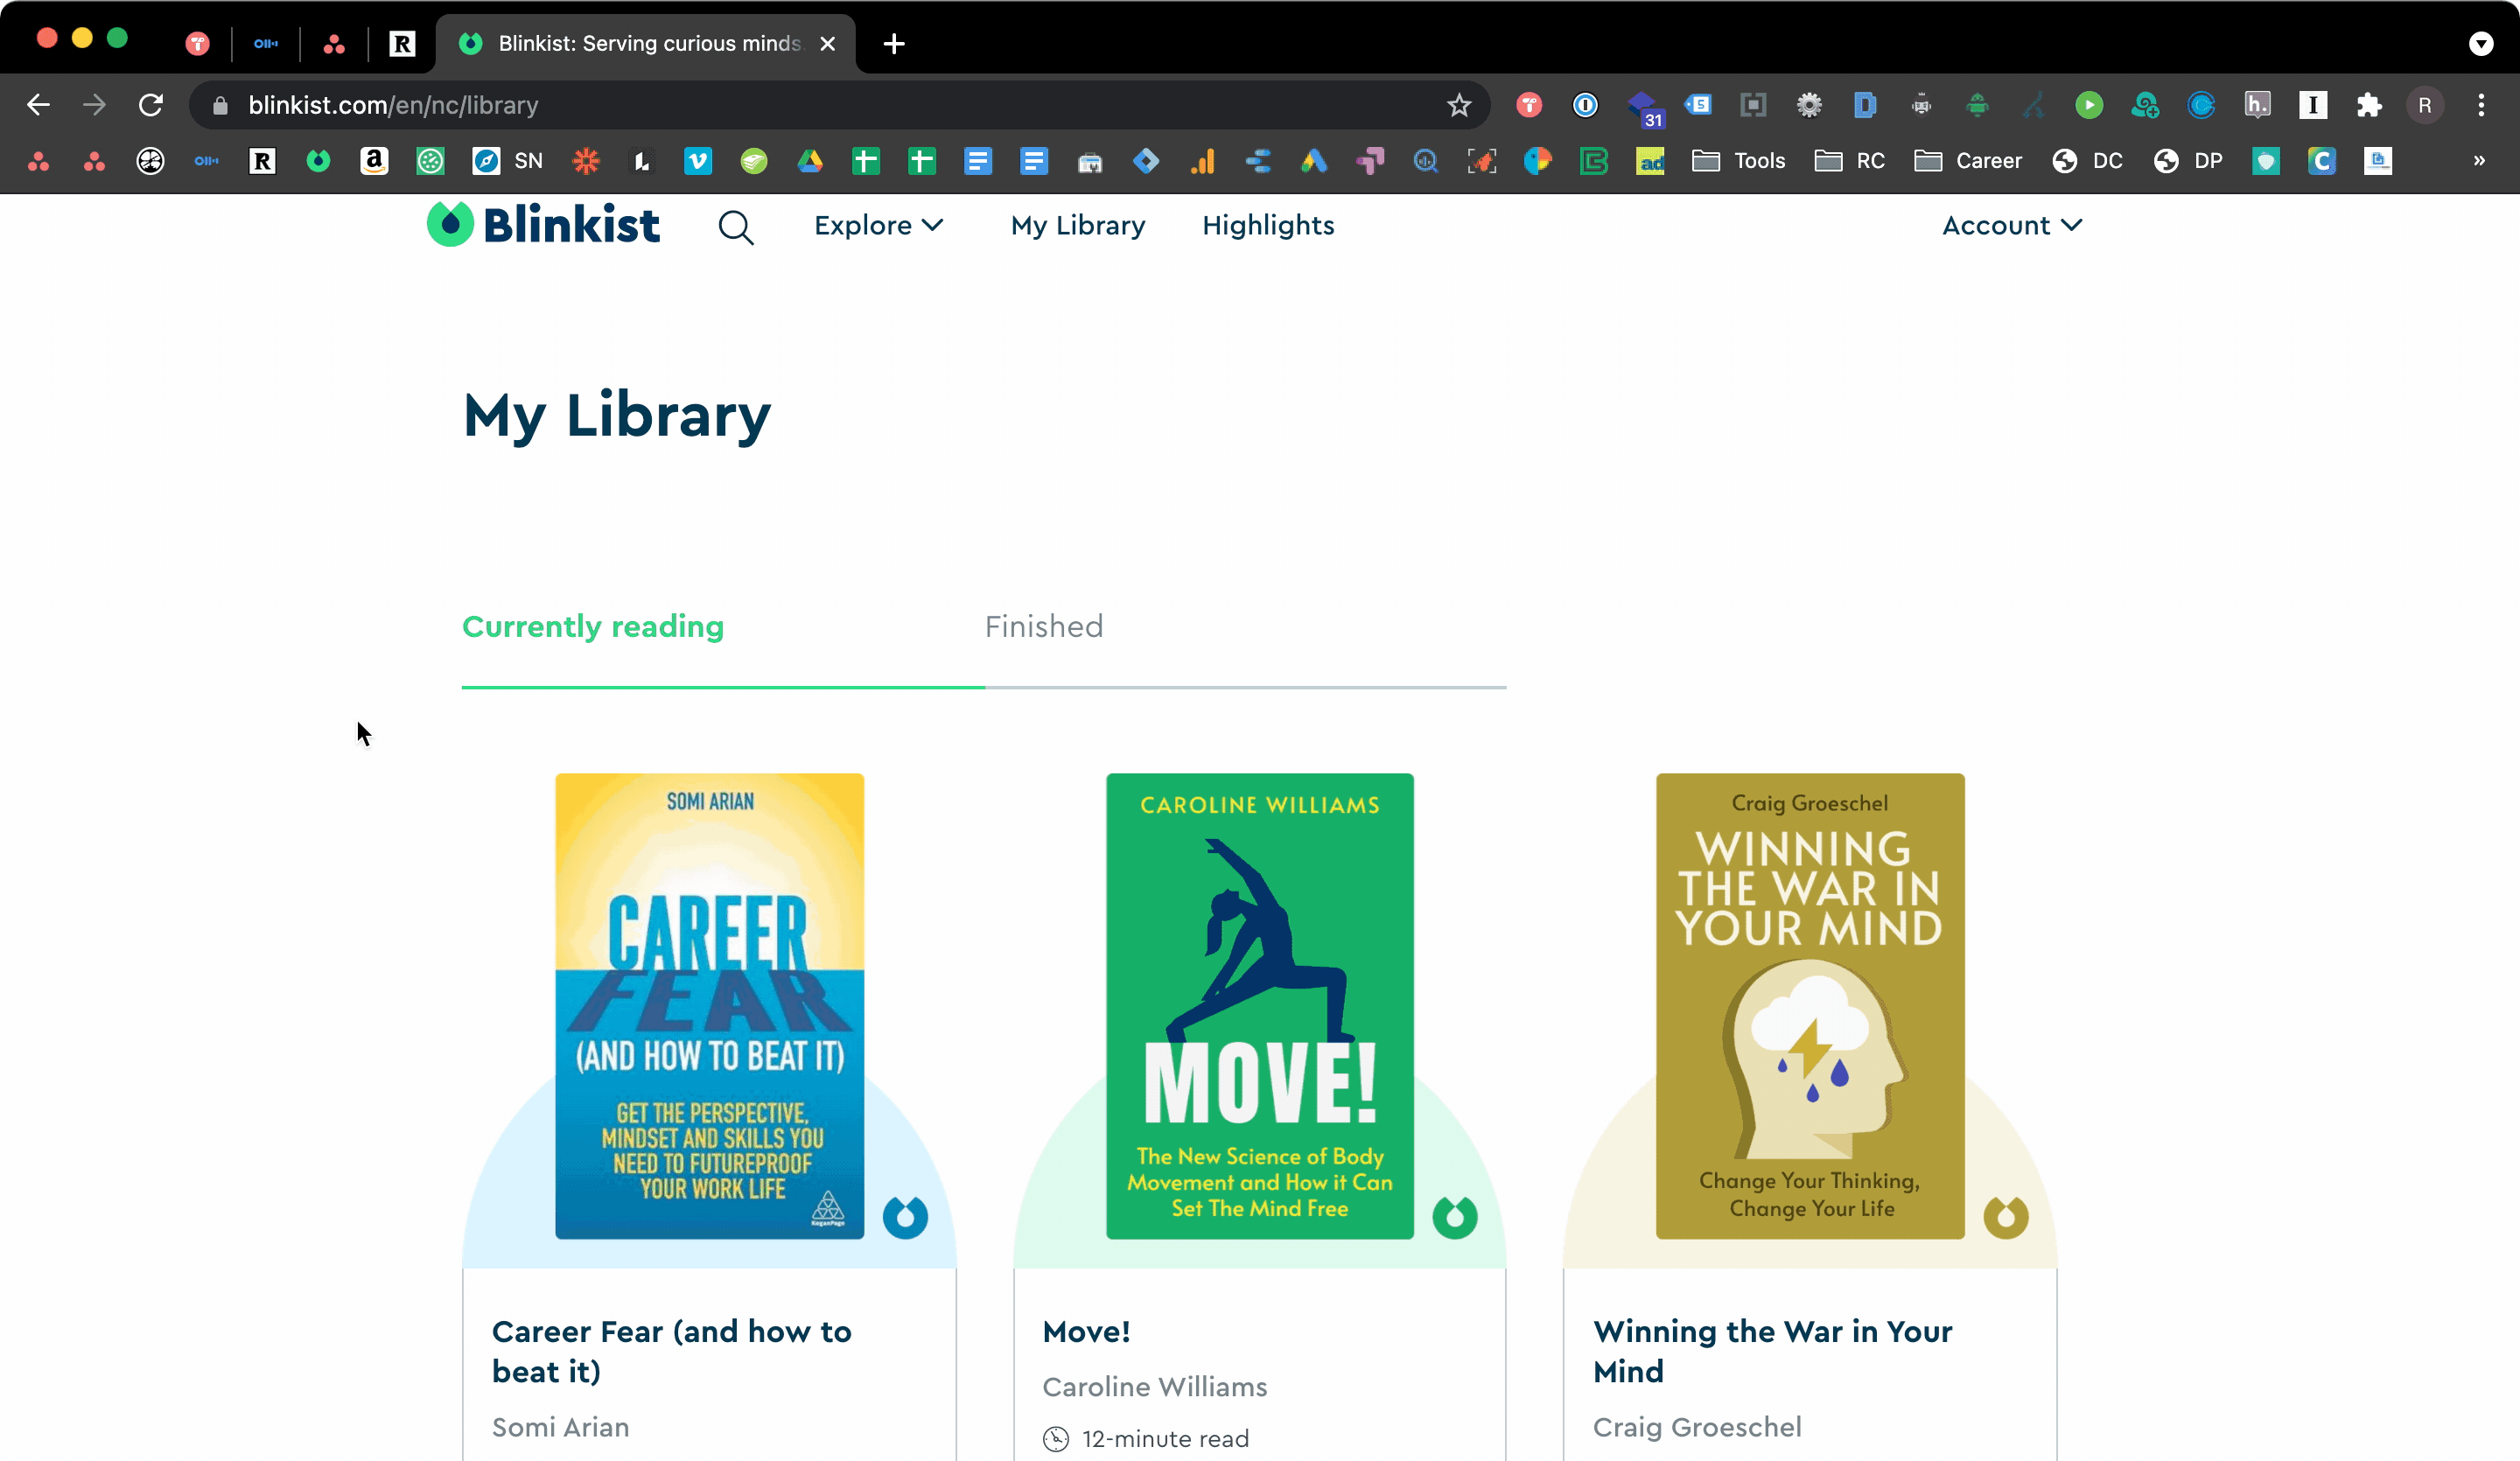
Task: Open the red T extension icon
Action: click(x=1529, y=105)
